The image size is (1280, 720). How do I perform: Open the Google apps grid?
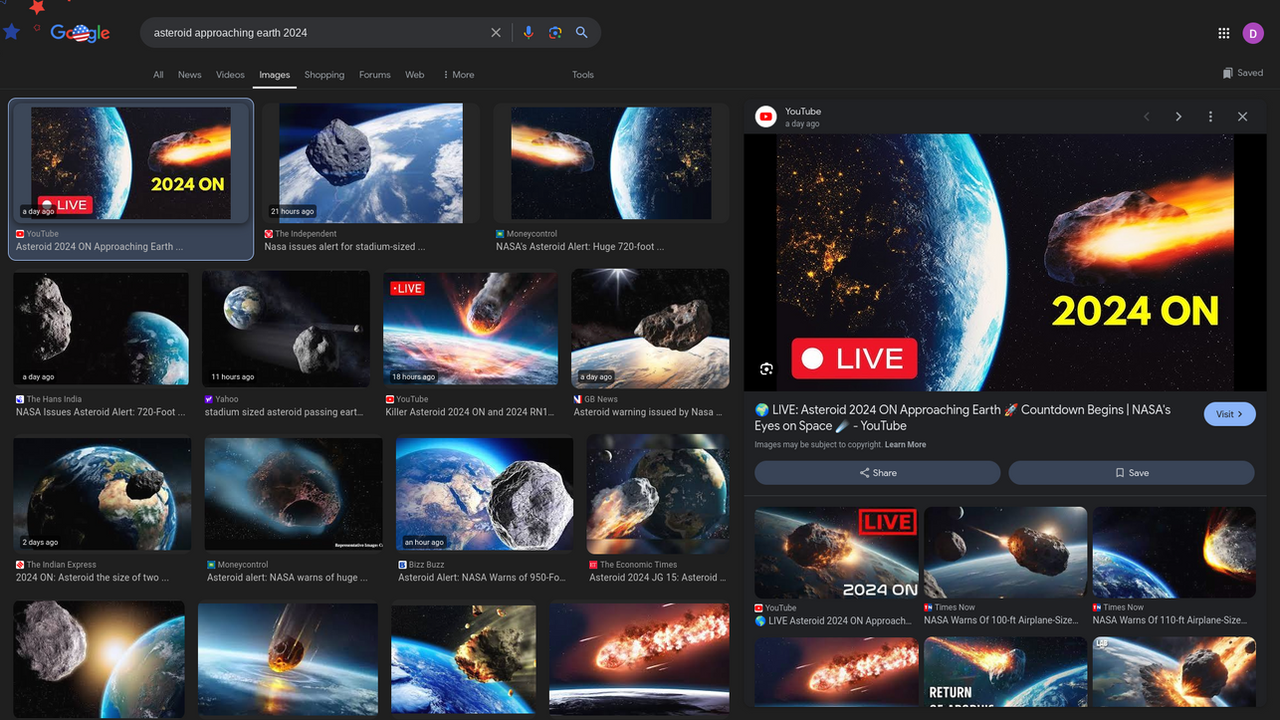click(1224, 33)
